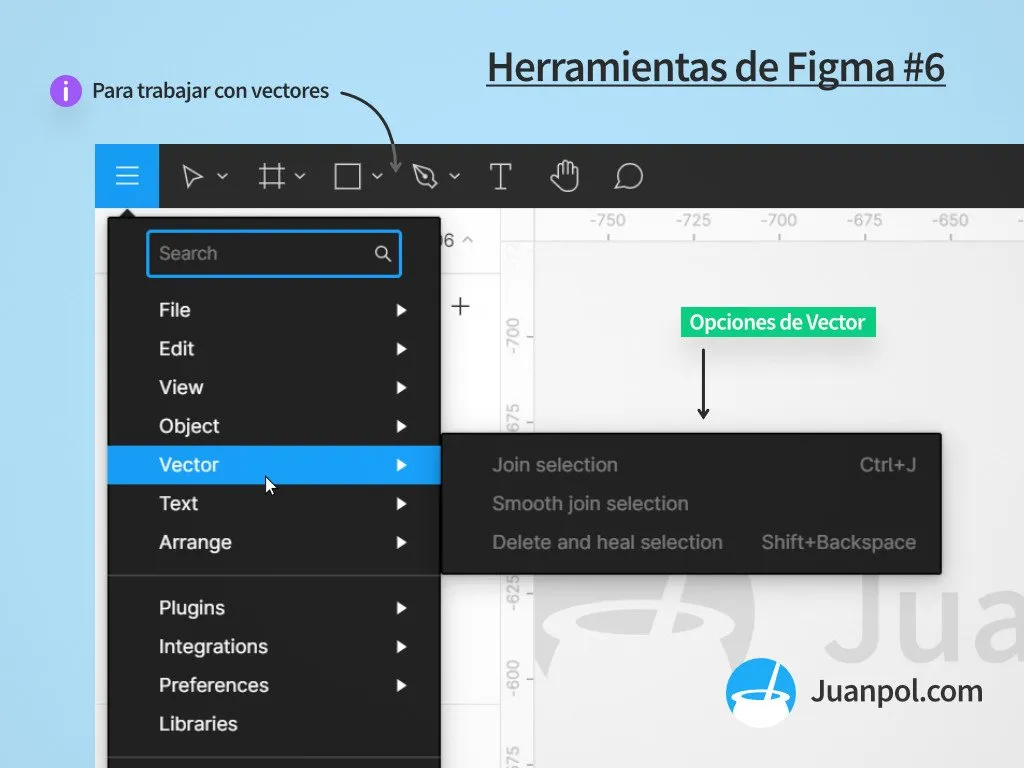The width and height of the screenshot is (1024, 768).
Task: Click the magnifier icon in the search box
Action: [x=383, y=253]
